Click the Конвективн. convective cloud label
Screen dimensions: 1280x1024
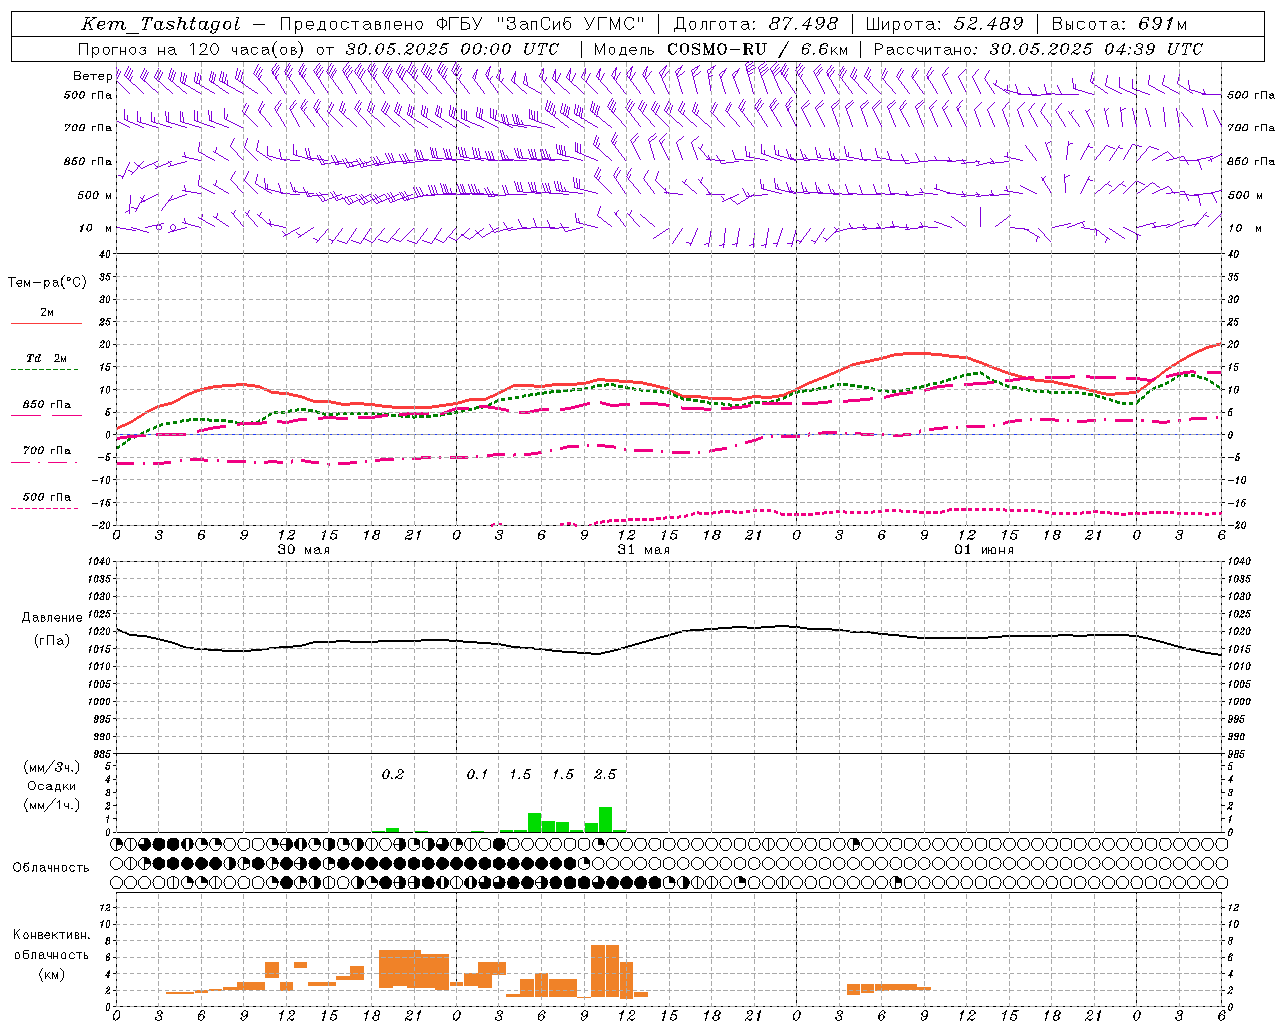pos(51,935)
